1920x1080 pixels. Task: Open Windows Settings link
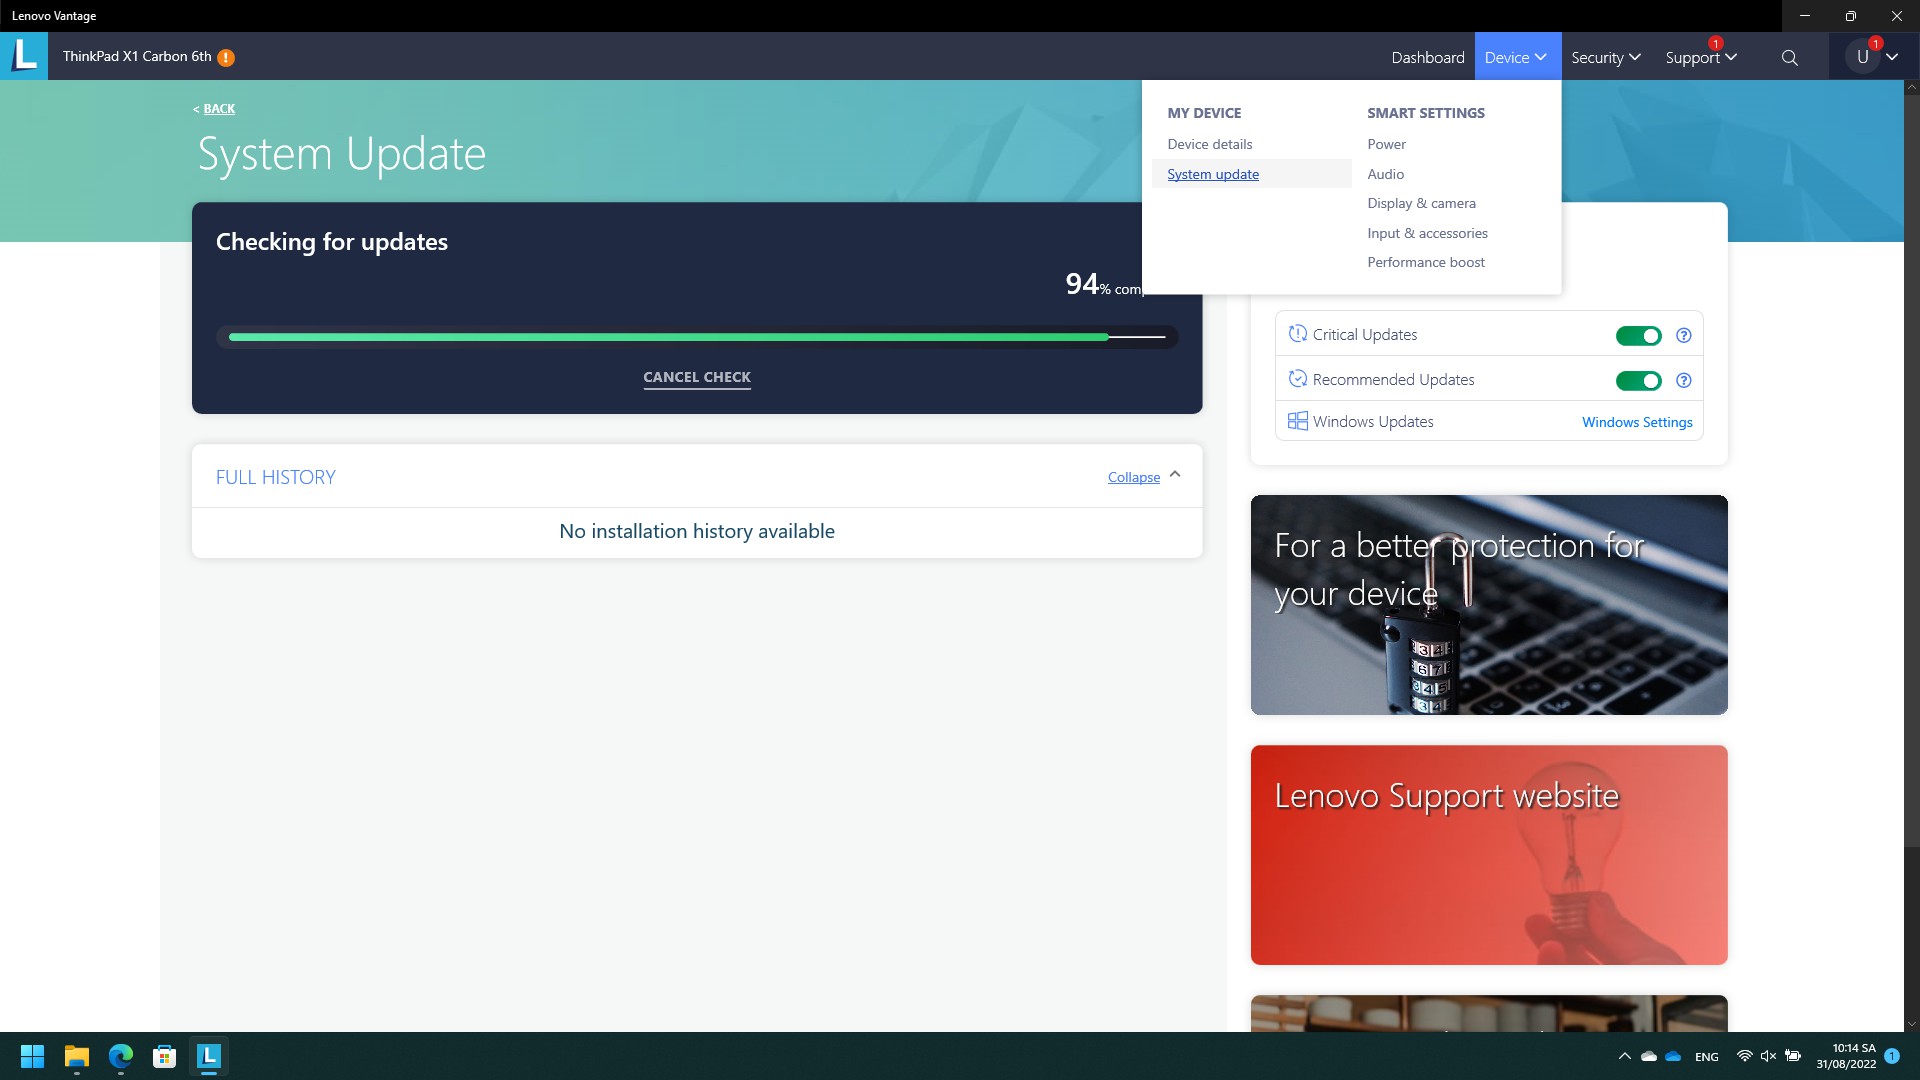tap(1637, 422)
